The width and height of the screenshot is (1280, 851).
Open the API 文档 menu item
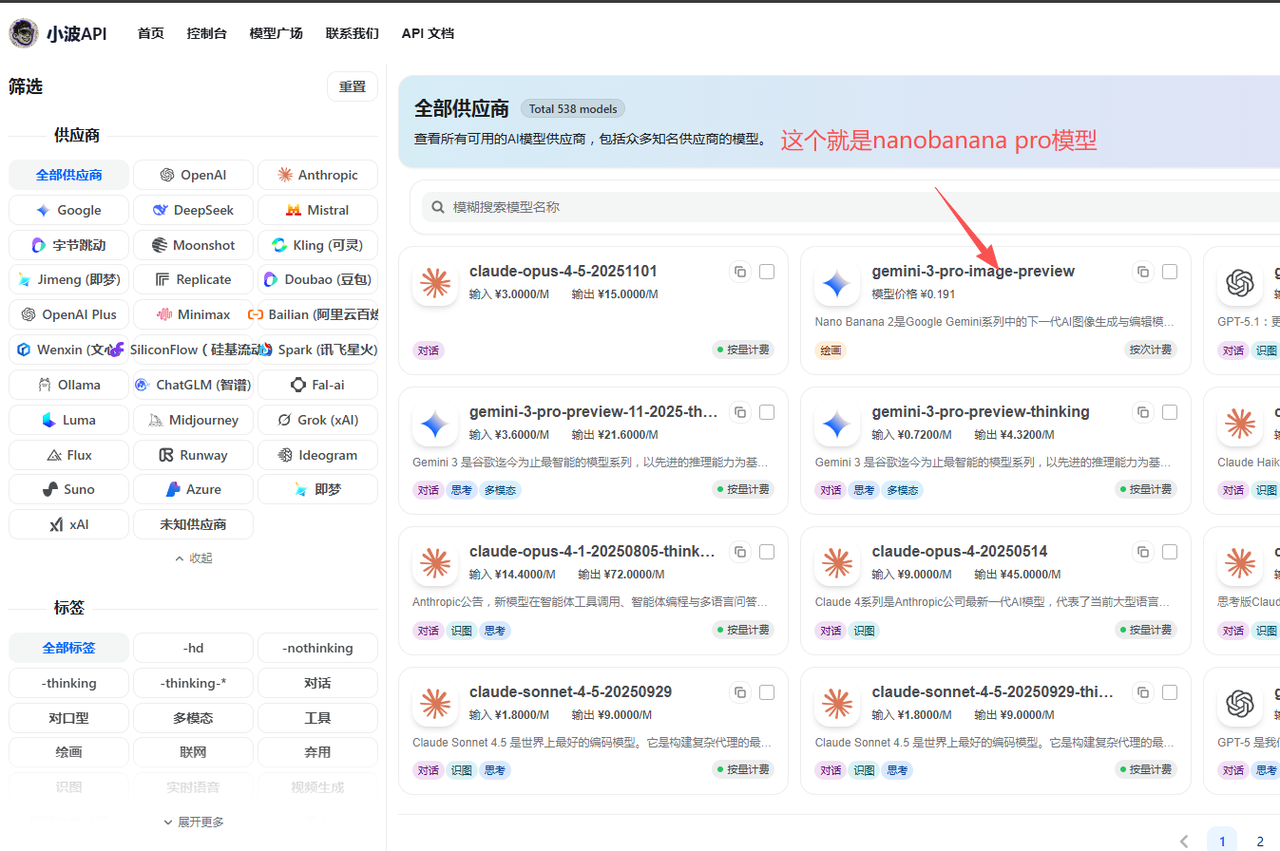(x=428, y=33)
